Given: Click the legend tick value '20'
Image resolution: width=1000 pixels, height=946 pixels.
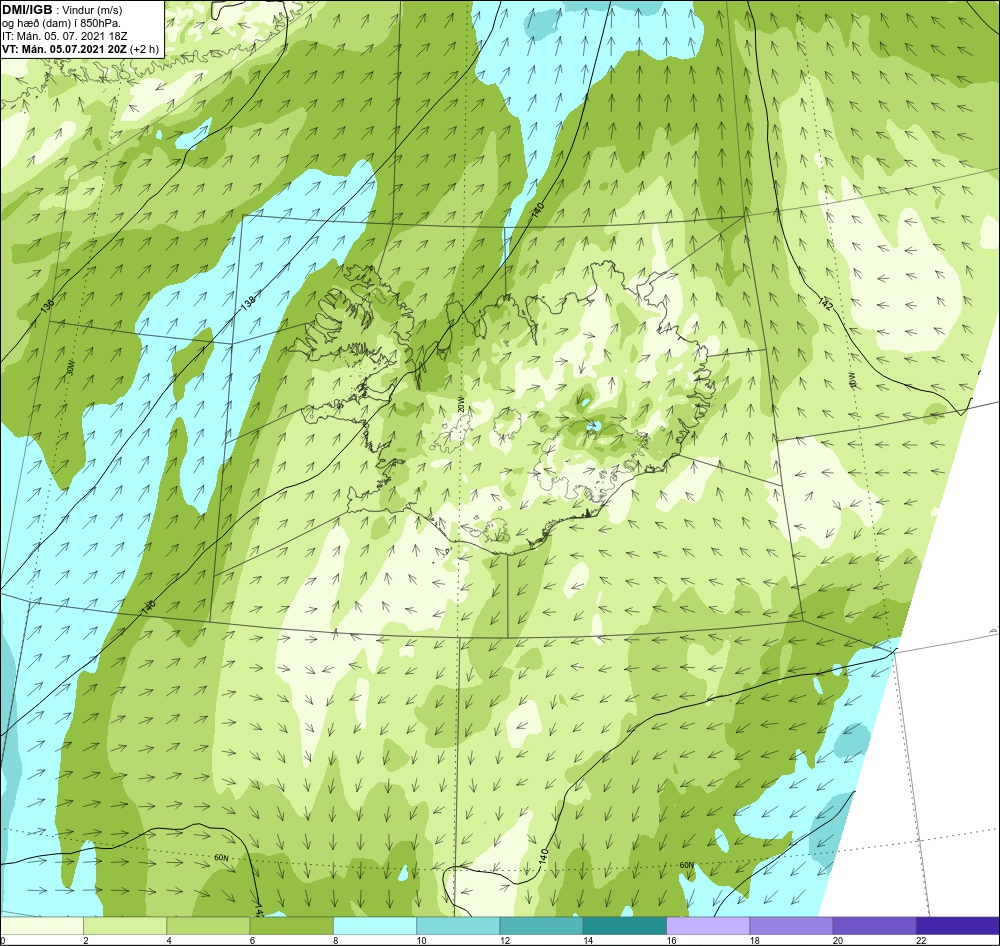Looking at the screenshot, I should click(x=837, y=940).
